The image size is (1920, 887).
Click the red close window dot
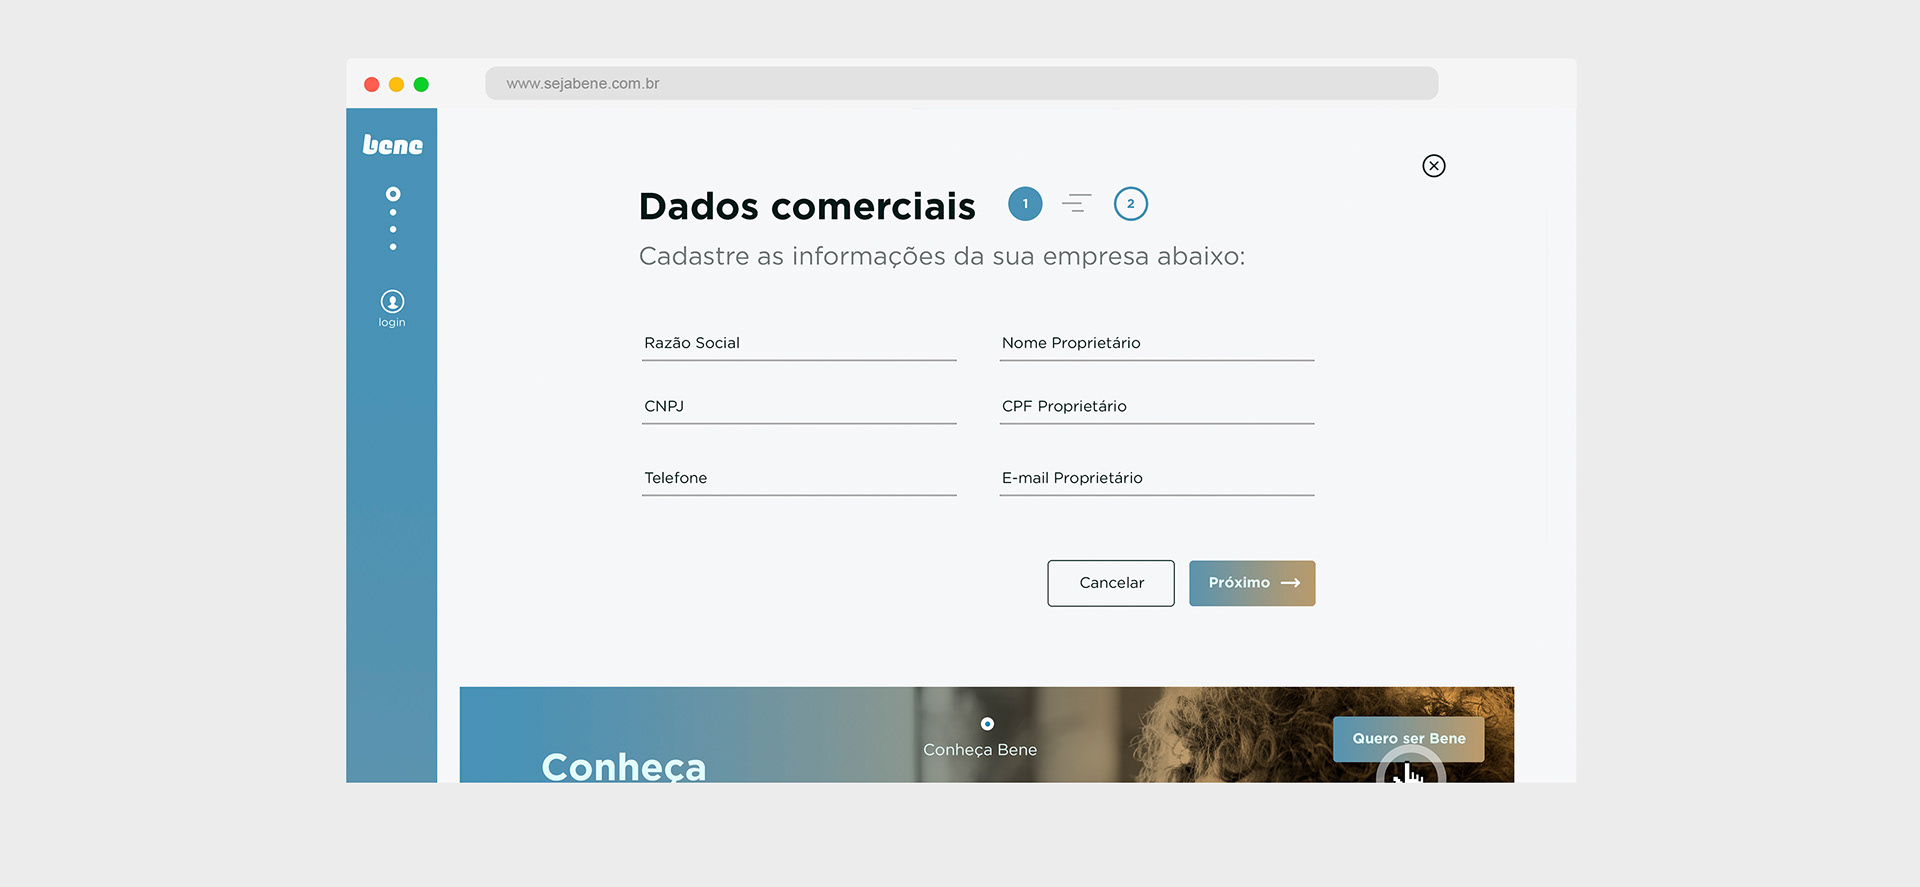371,84
